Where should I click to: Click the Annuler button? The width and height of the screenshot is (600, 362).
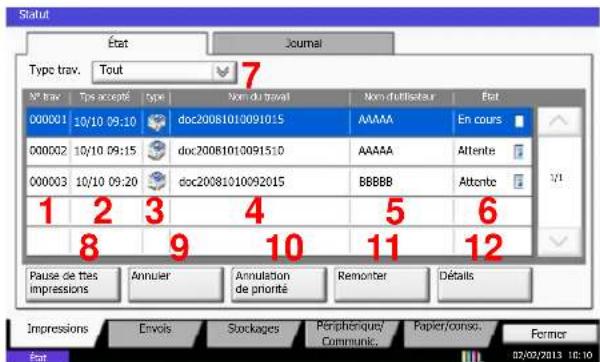176,284
